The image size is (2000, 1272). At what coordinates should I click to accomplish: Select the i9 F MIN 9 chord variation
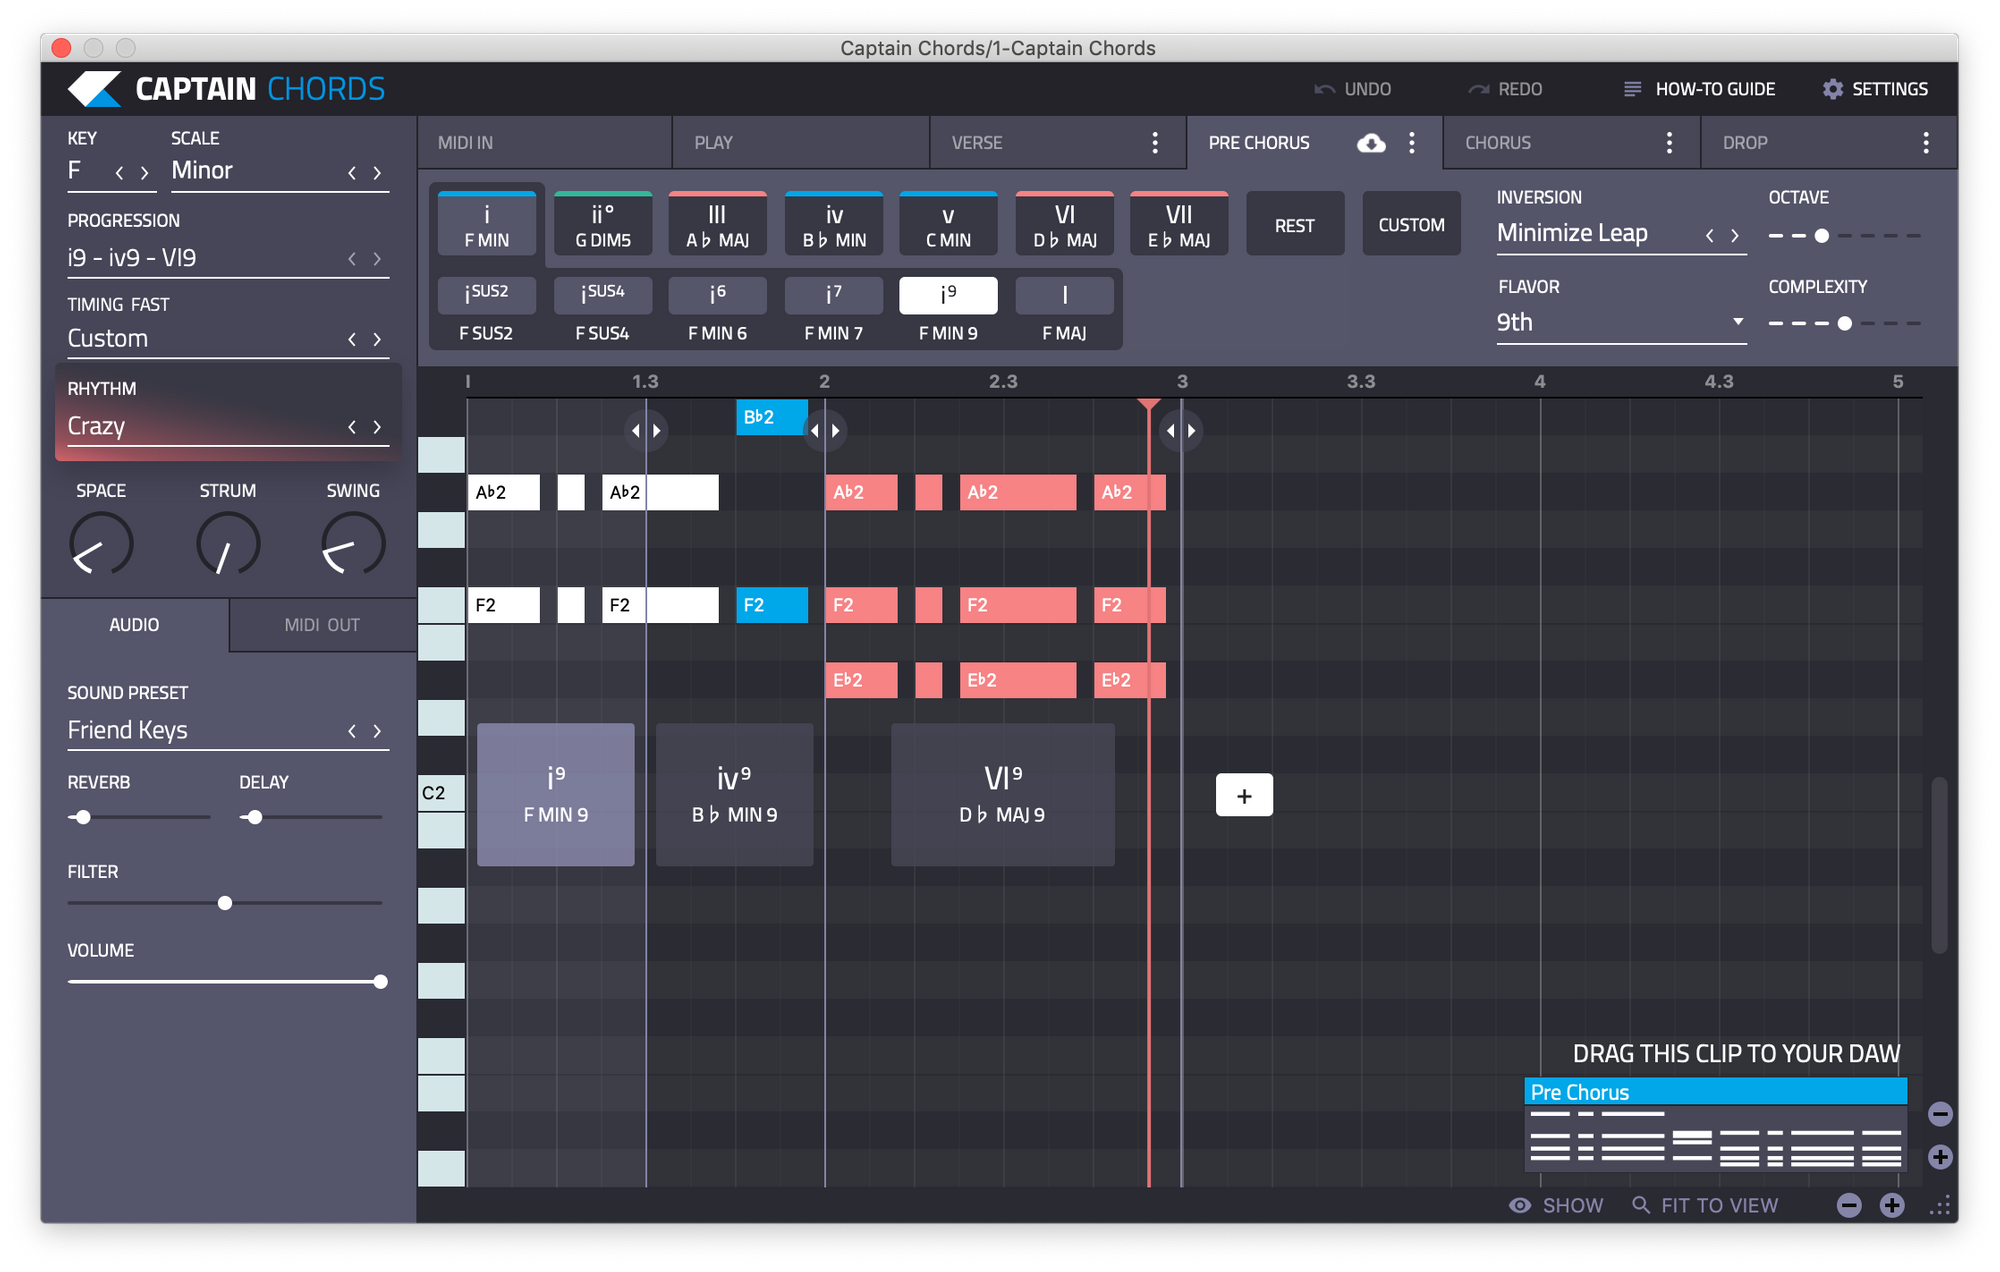click(948, 296)
